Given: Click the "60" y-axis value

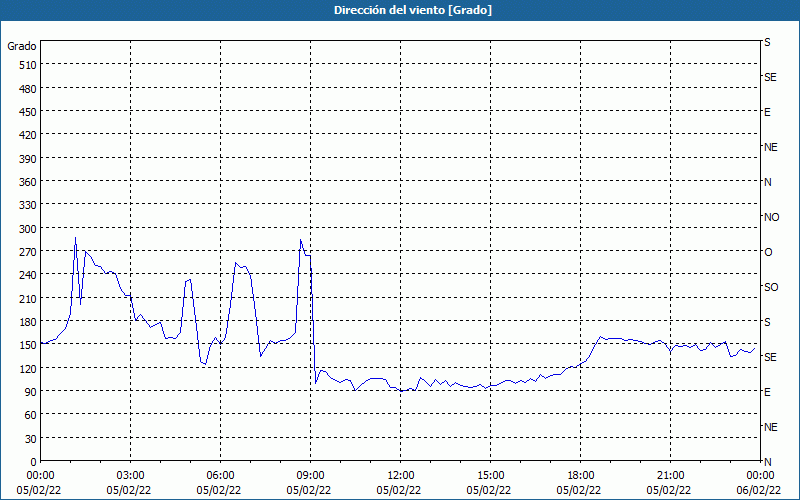Looking at the screenshot, I should coord(31,415).
